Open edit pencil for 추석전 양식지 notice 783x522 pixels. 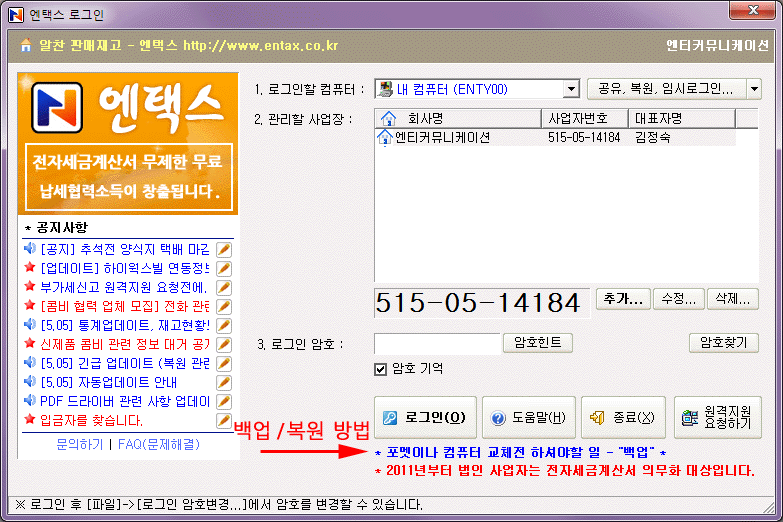point(224,249)
